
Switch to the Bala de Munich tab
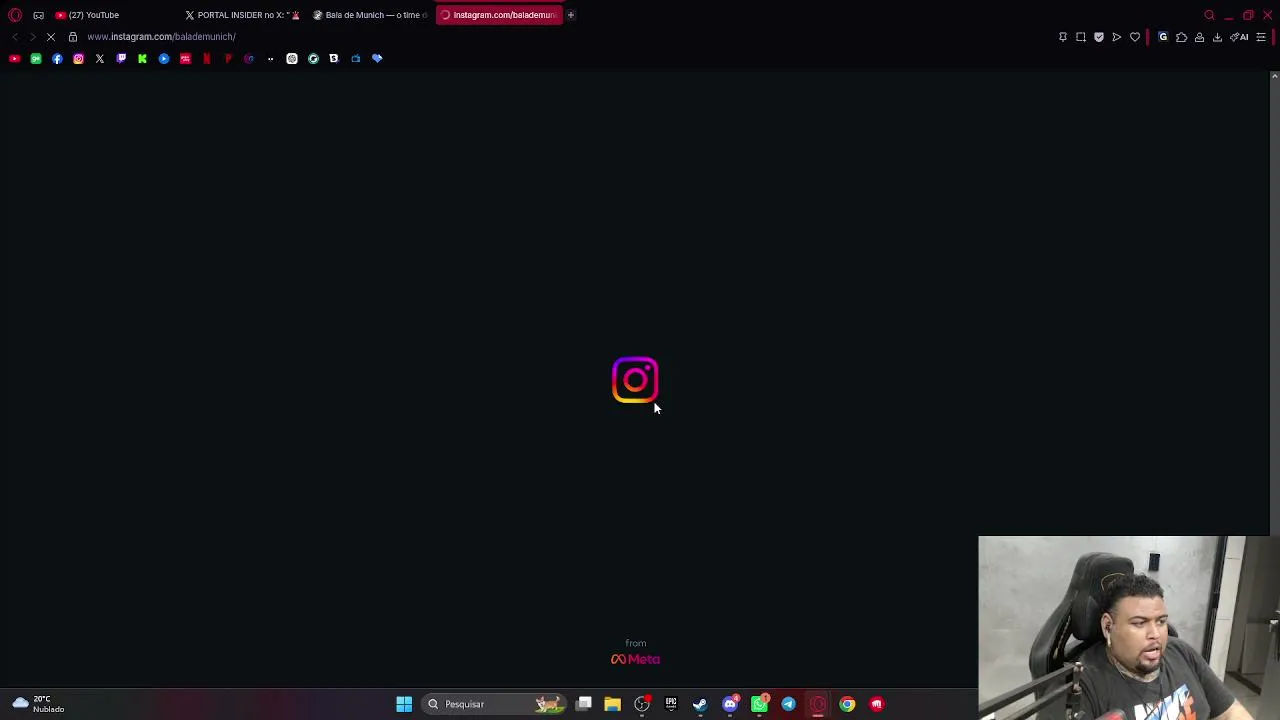(x=371, y=15)
